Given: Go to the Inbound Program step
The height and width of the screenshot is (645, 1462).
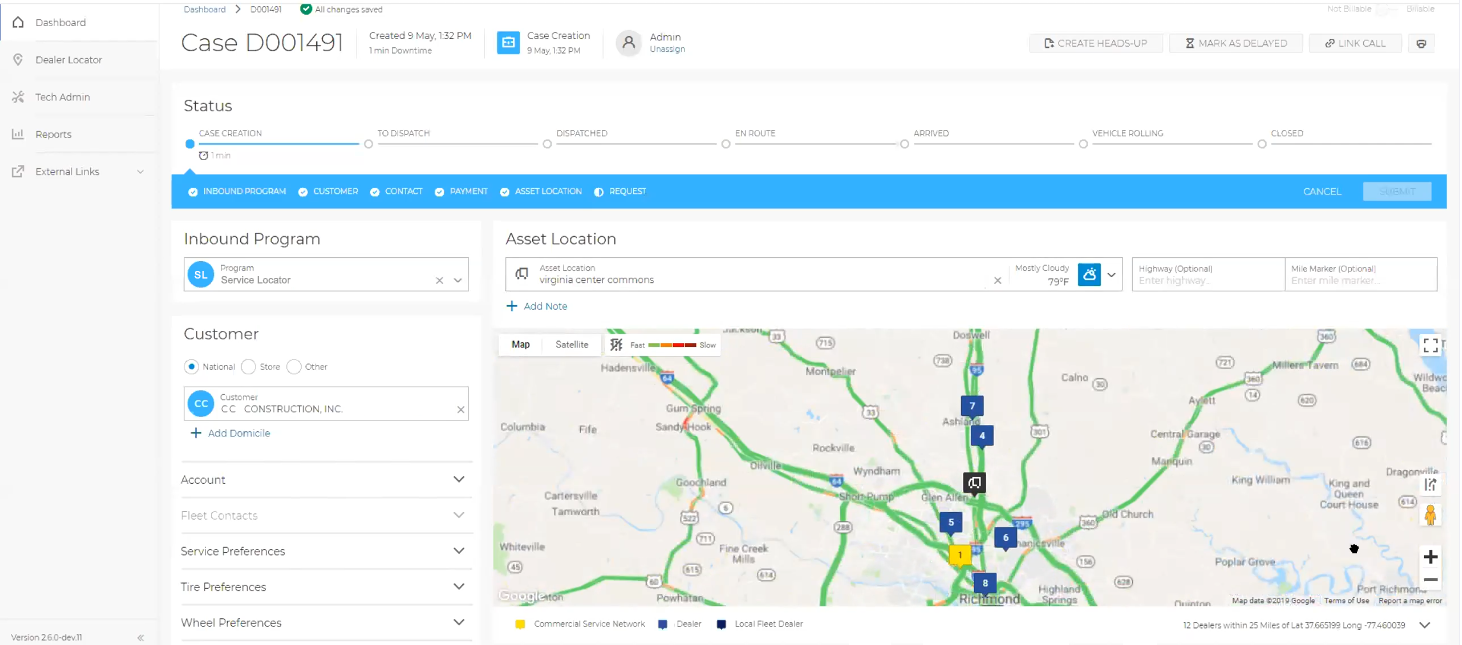Looking at the screenshot, I should click(237, 192).
